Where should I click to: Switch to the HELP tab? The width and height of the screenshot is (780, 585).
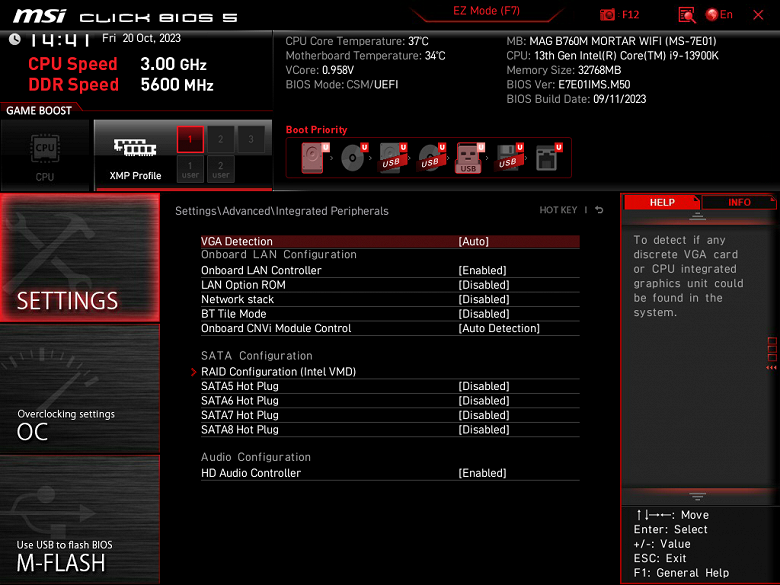[662, 202]
